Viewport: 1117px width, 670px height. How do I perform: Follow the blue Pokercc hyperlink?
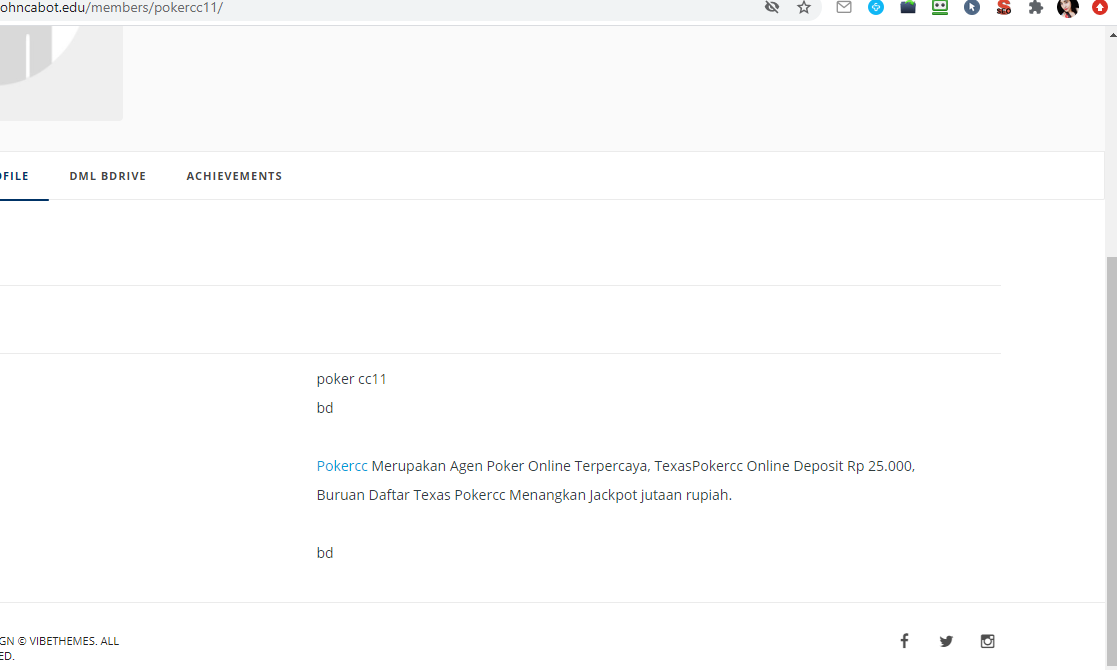342,466
